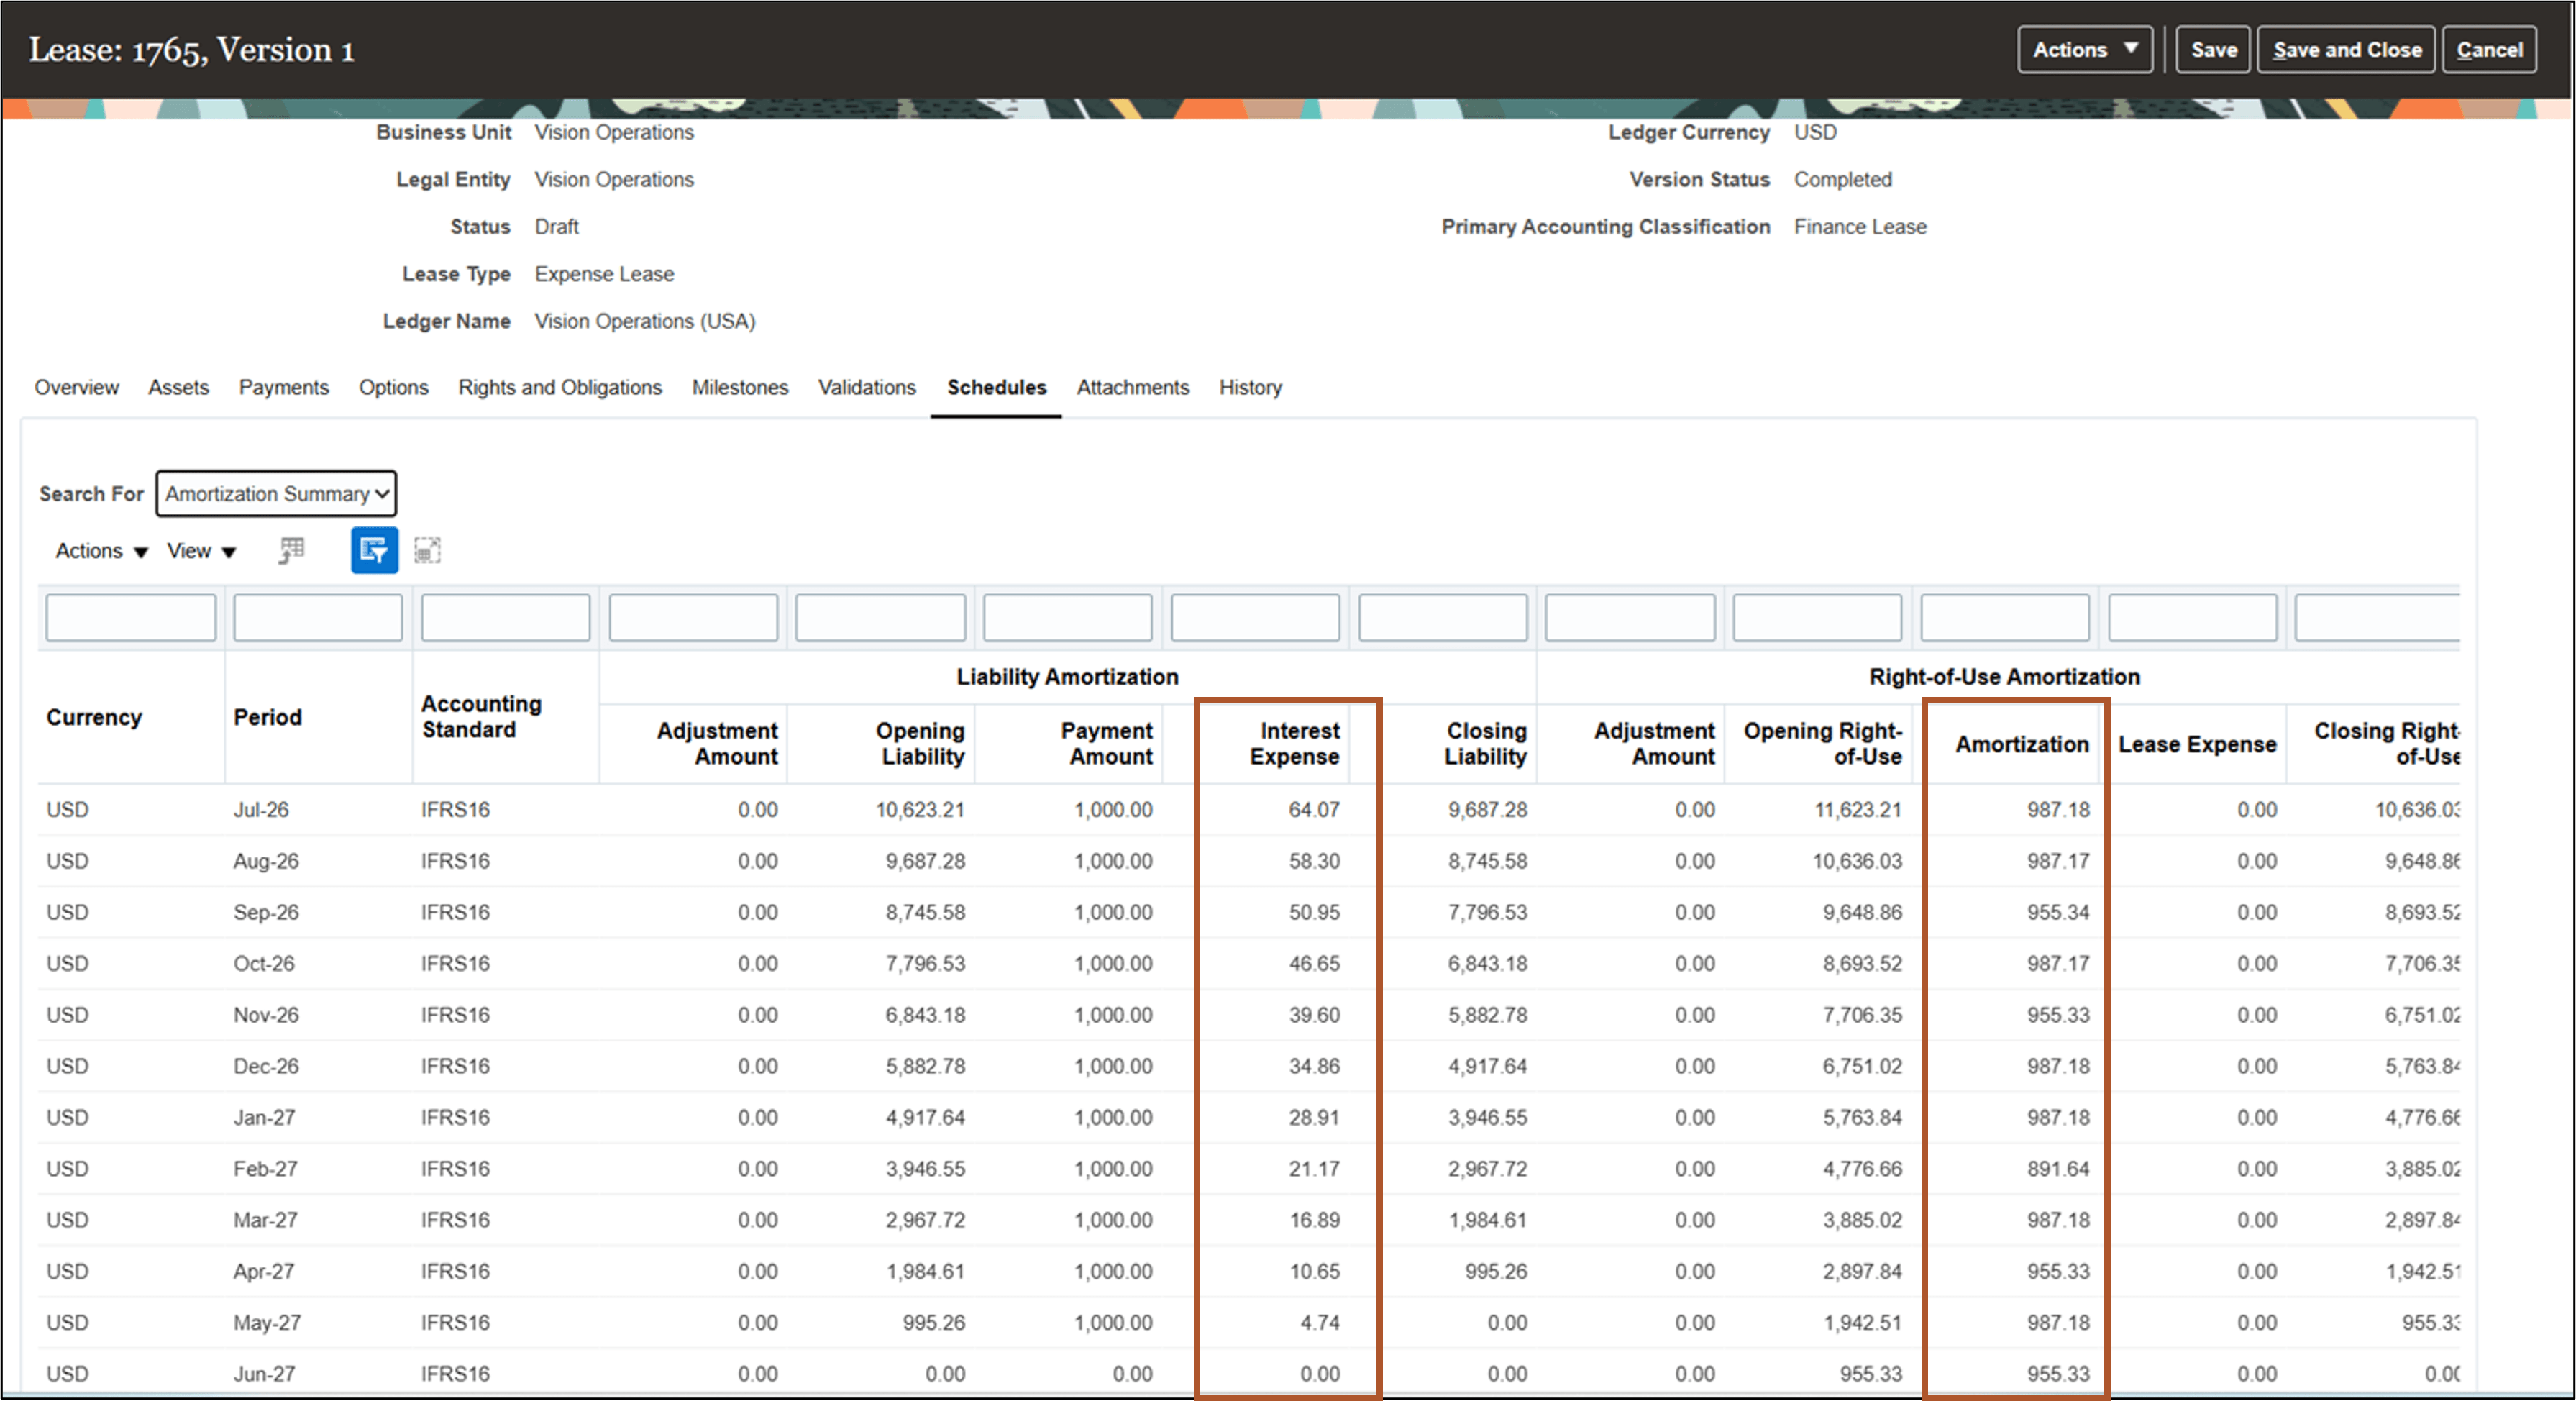The image size is (2576, 1401).
Task: Open the Payments tab
Action: click(283, 387)
